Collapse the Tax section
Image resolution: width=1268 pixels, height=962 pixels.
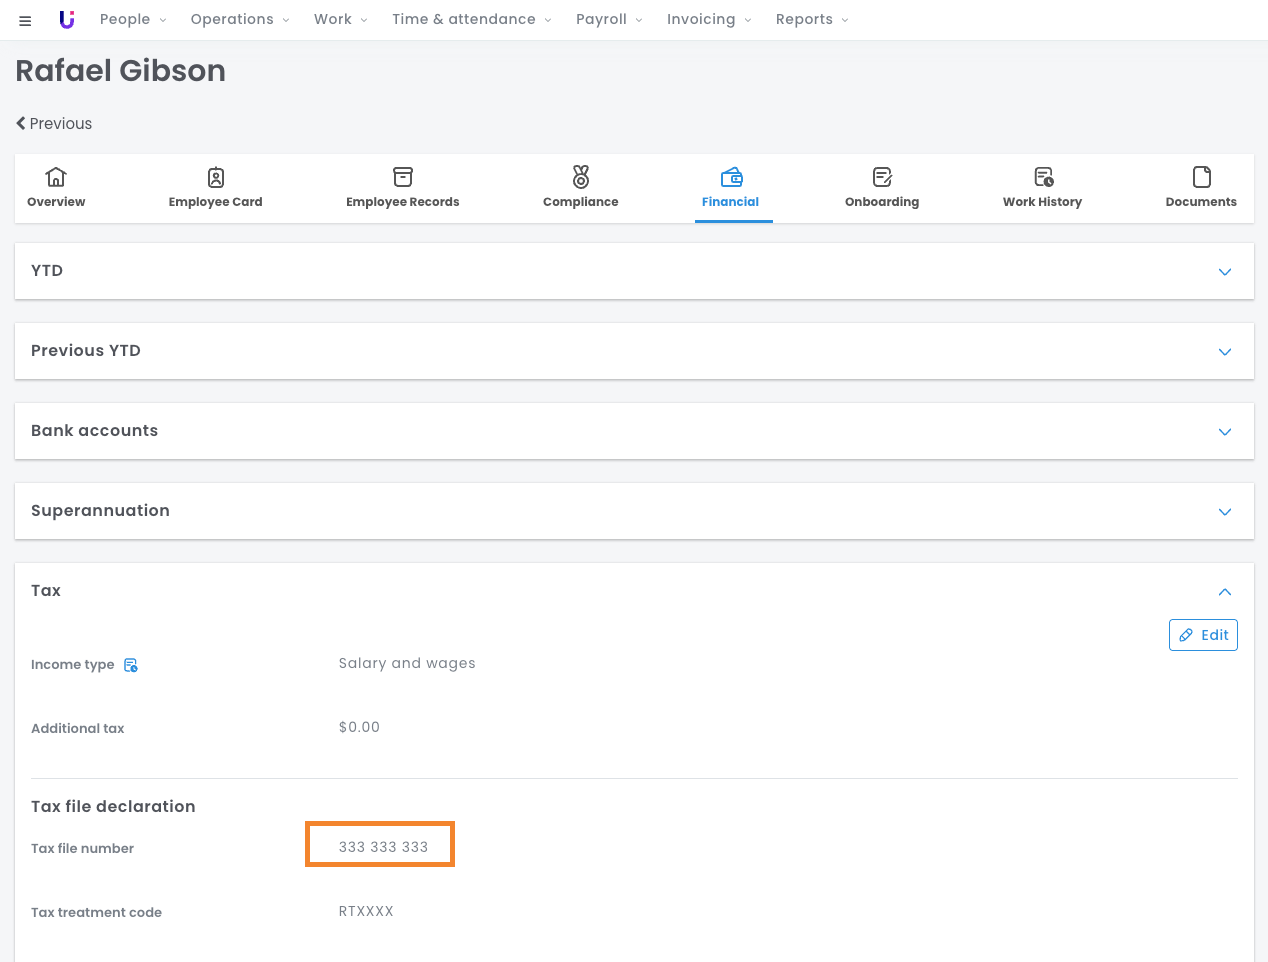(1225, 592)
